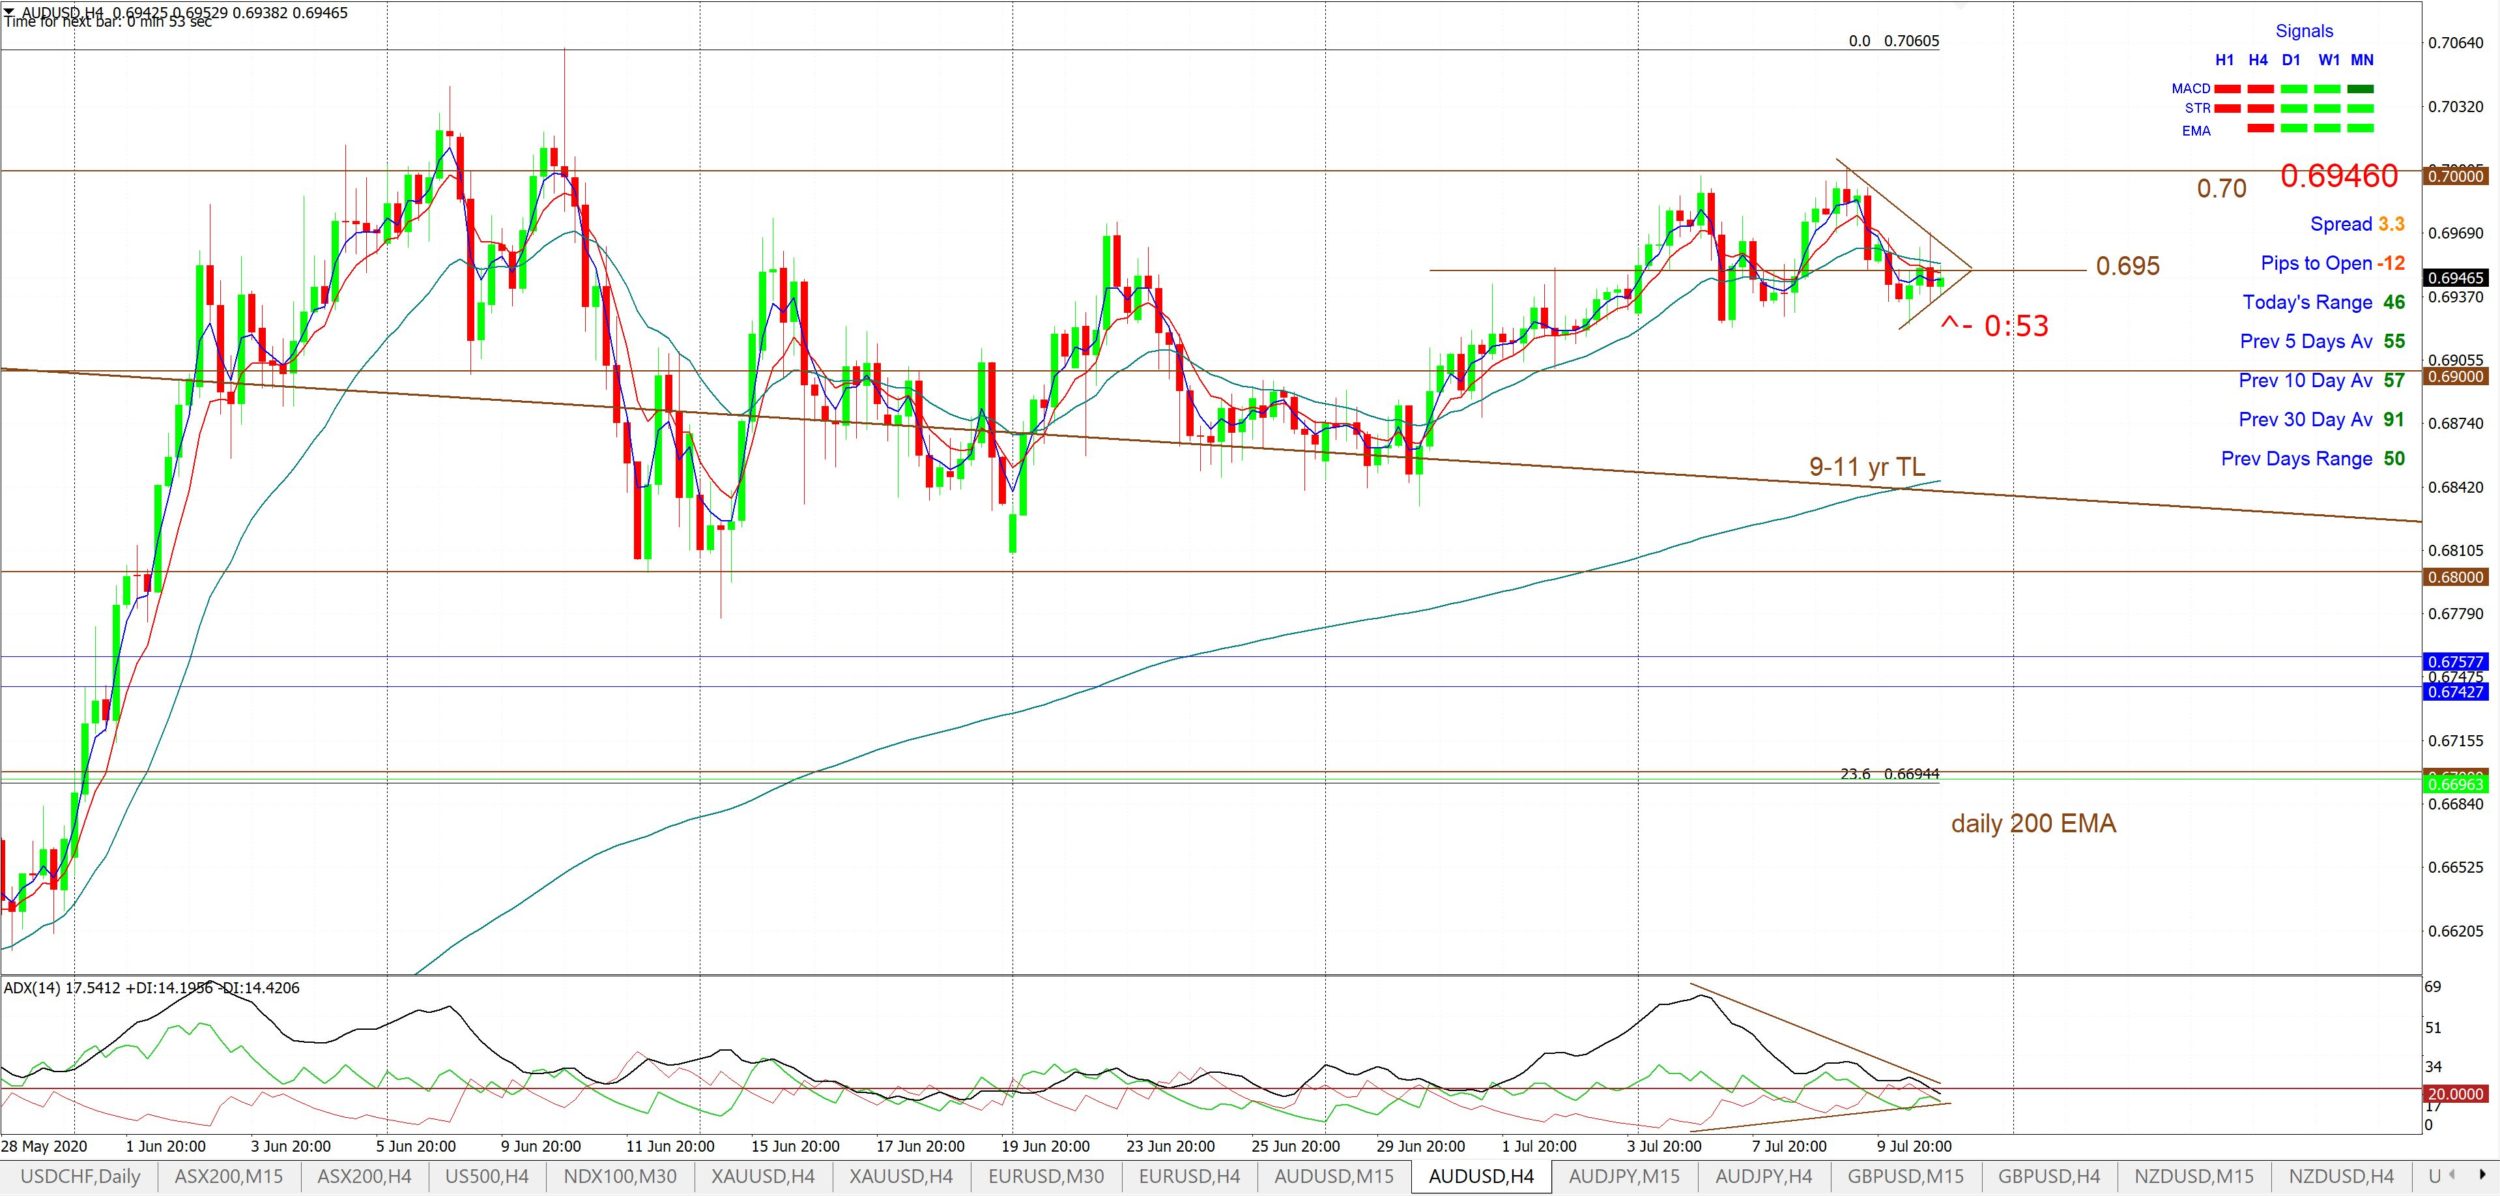The width and height of the screenshot is (2500, 1196).
Task: Select the NDX100,M30 chart tab
Action: pos(620,1176)
